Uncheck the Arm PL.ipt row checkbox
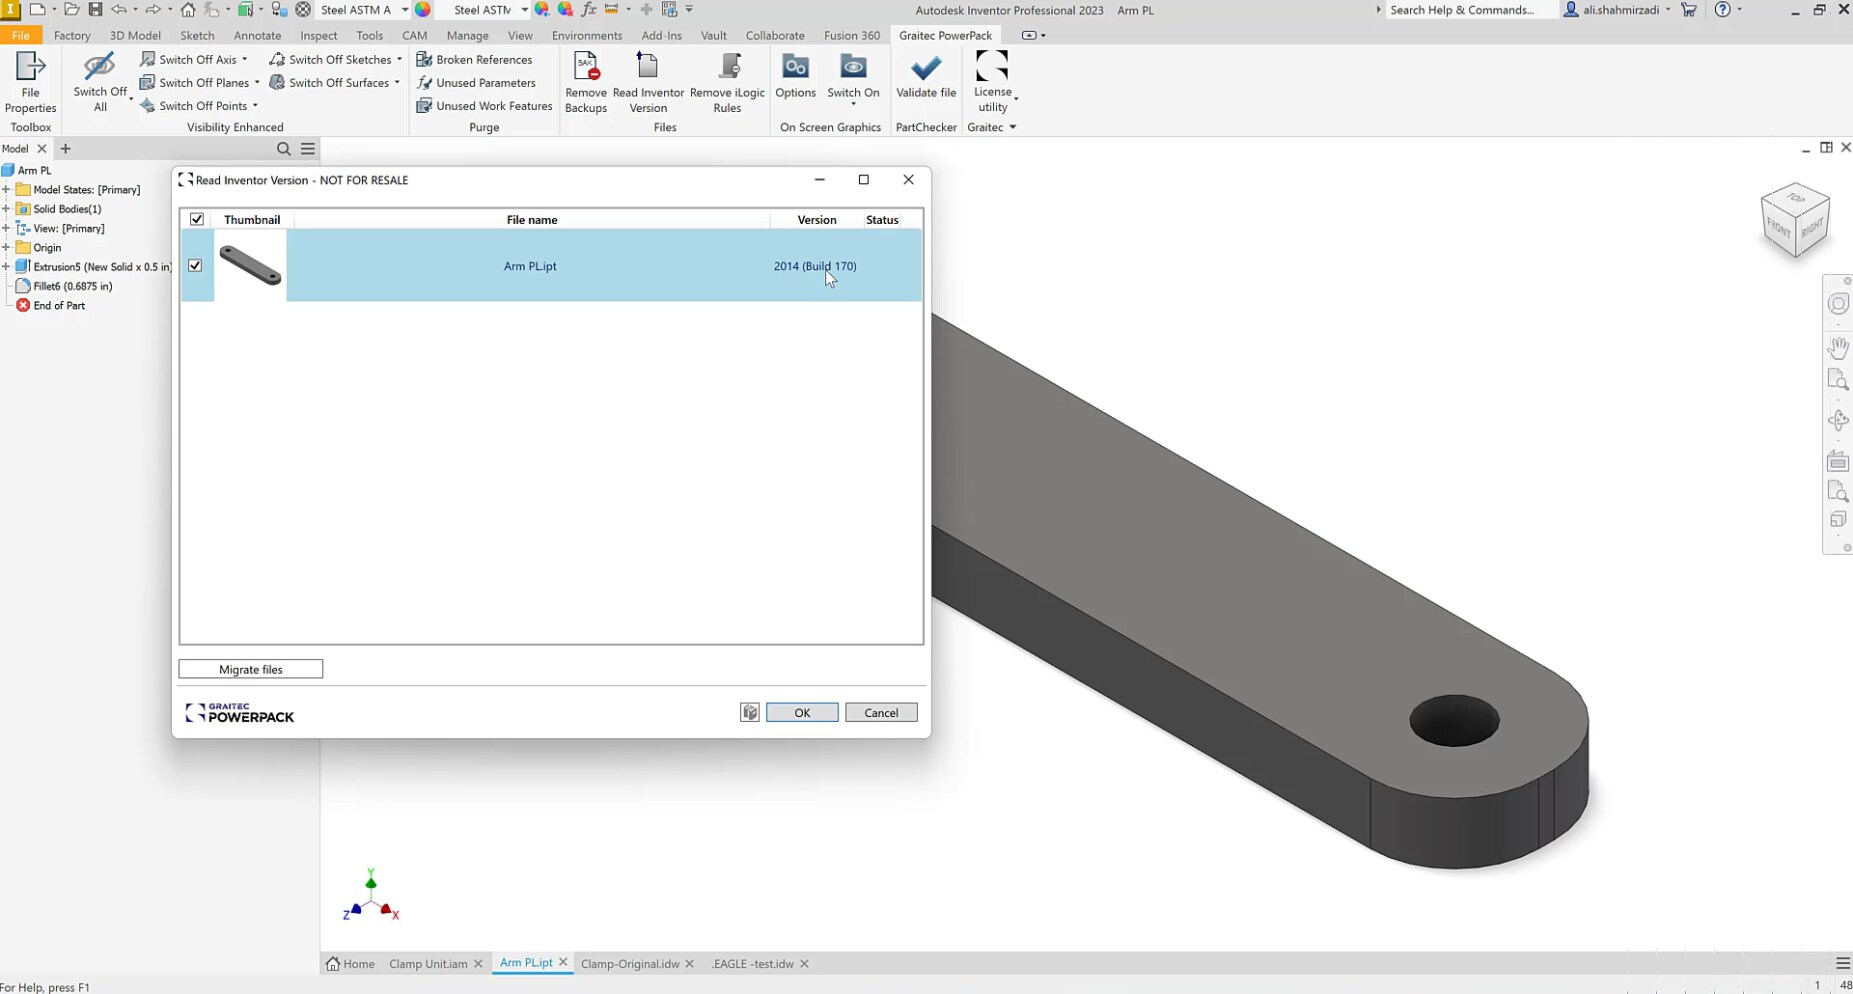The image size is (1853, 994). 195,265
